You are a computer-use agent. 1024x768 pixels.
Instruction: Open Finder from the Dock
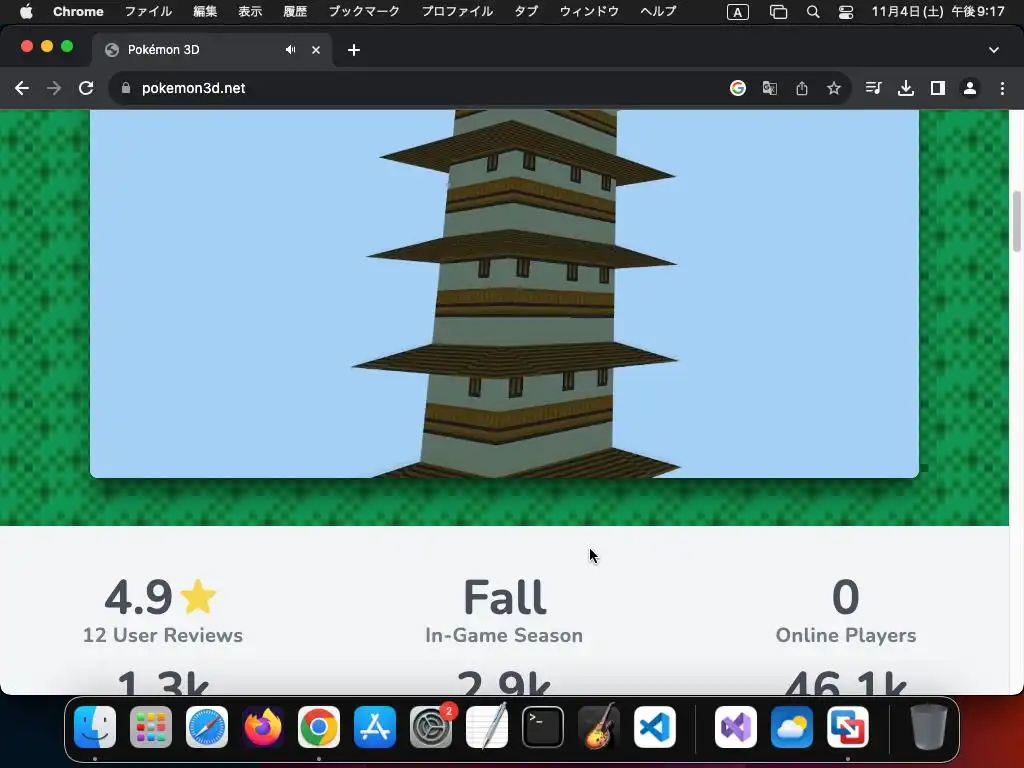pos(95,727)
